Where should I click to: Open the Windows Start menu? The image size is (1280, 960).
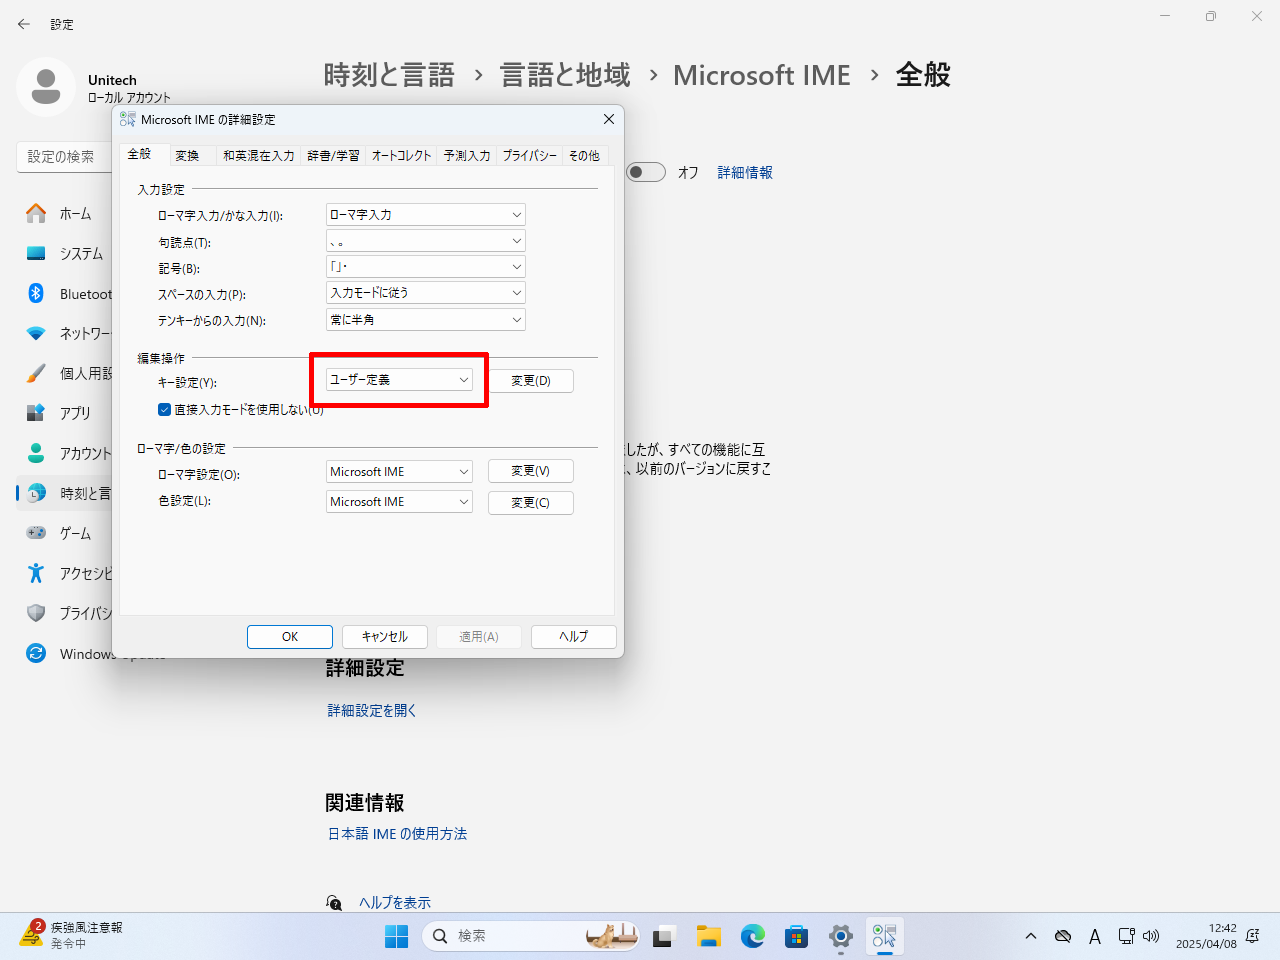point(397,936)
